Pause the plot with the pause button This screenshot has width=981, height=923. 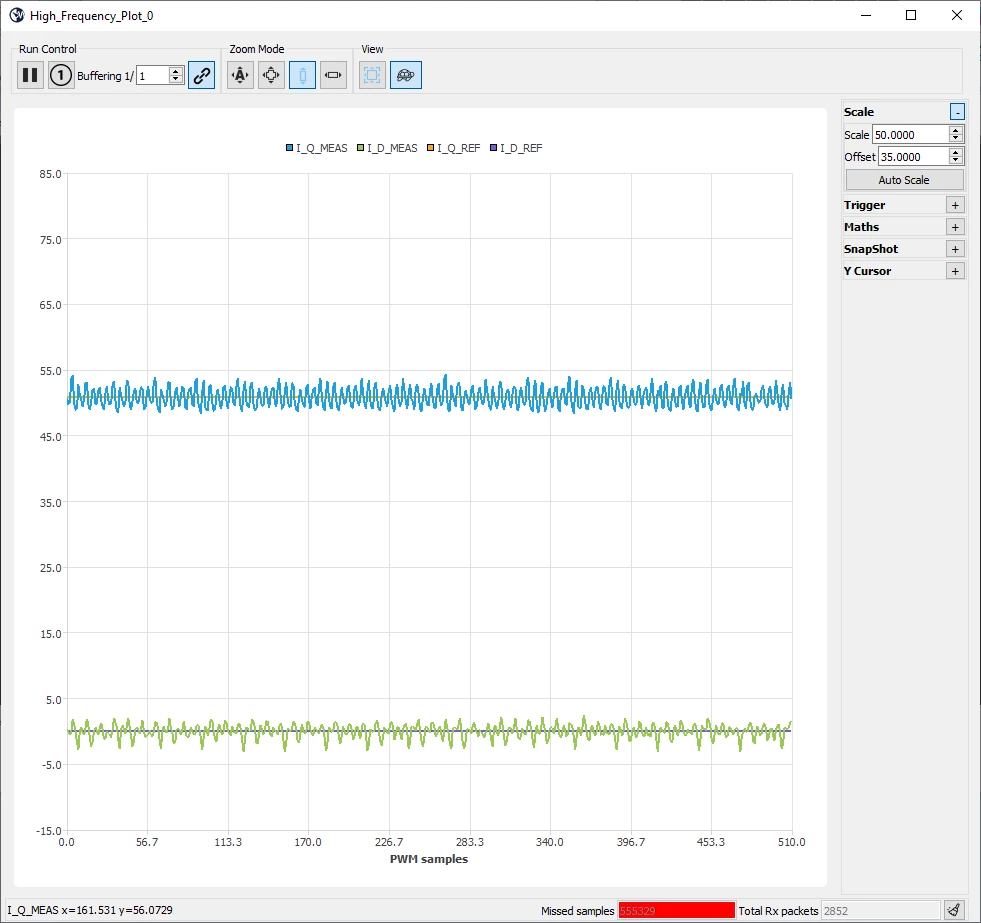30,75
